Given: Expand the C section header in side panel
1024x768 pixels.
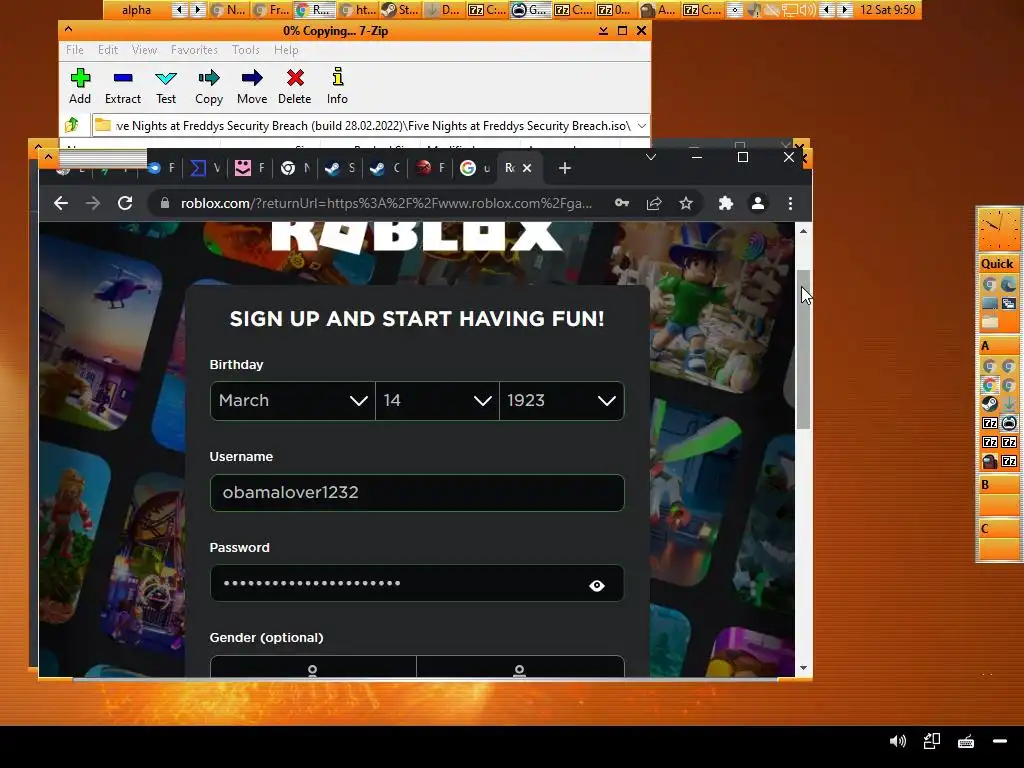Looking at the screenshot, I should [x=997, y=528].
